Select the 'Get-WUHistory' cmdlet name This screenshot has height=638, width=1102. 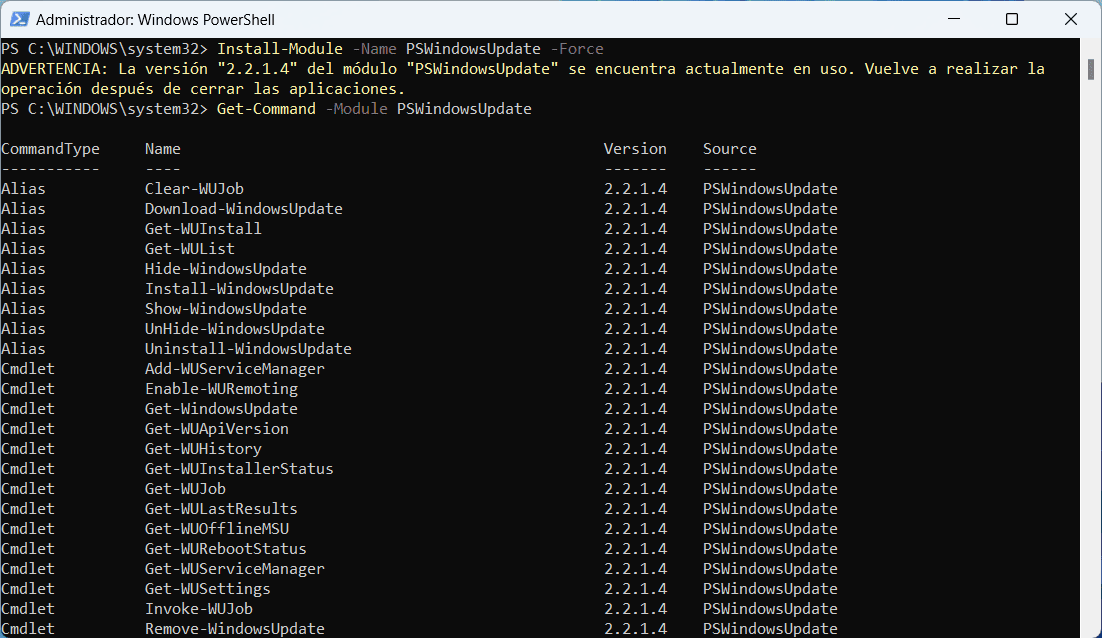(203, 448)
